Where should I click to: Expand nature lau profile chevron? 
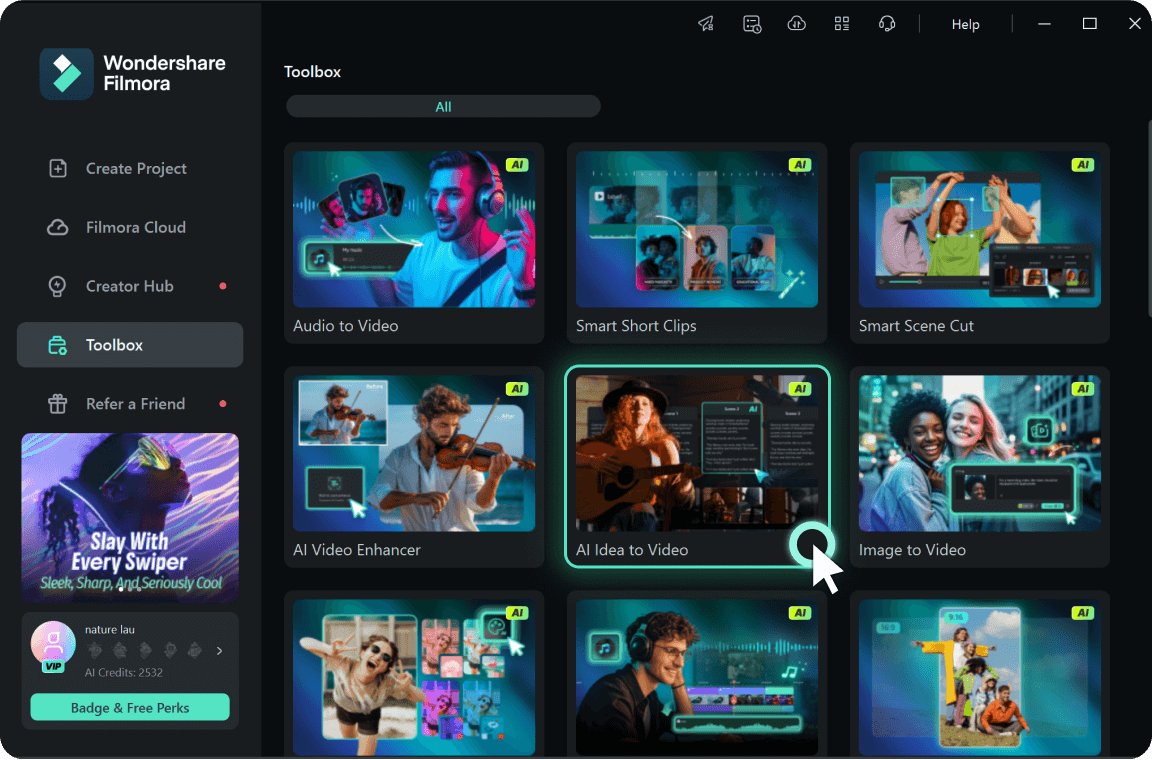click(220, 650)
